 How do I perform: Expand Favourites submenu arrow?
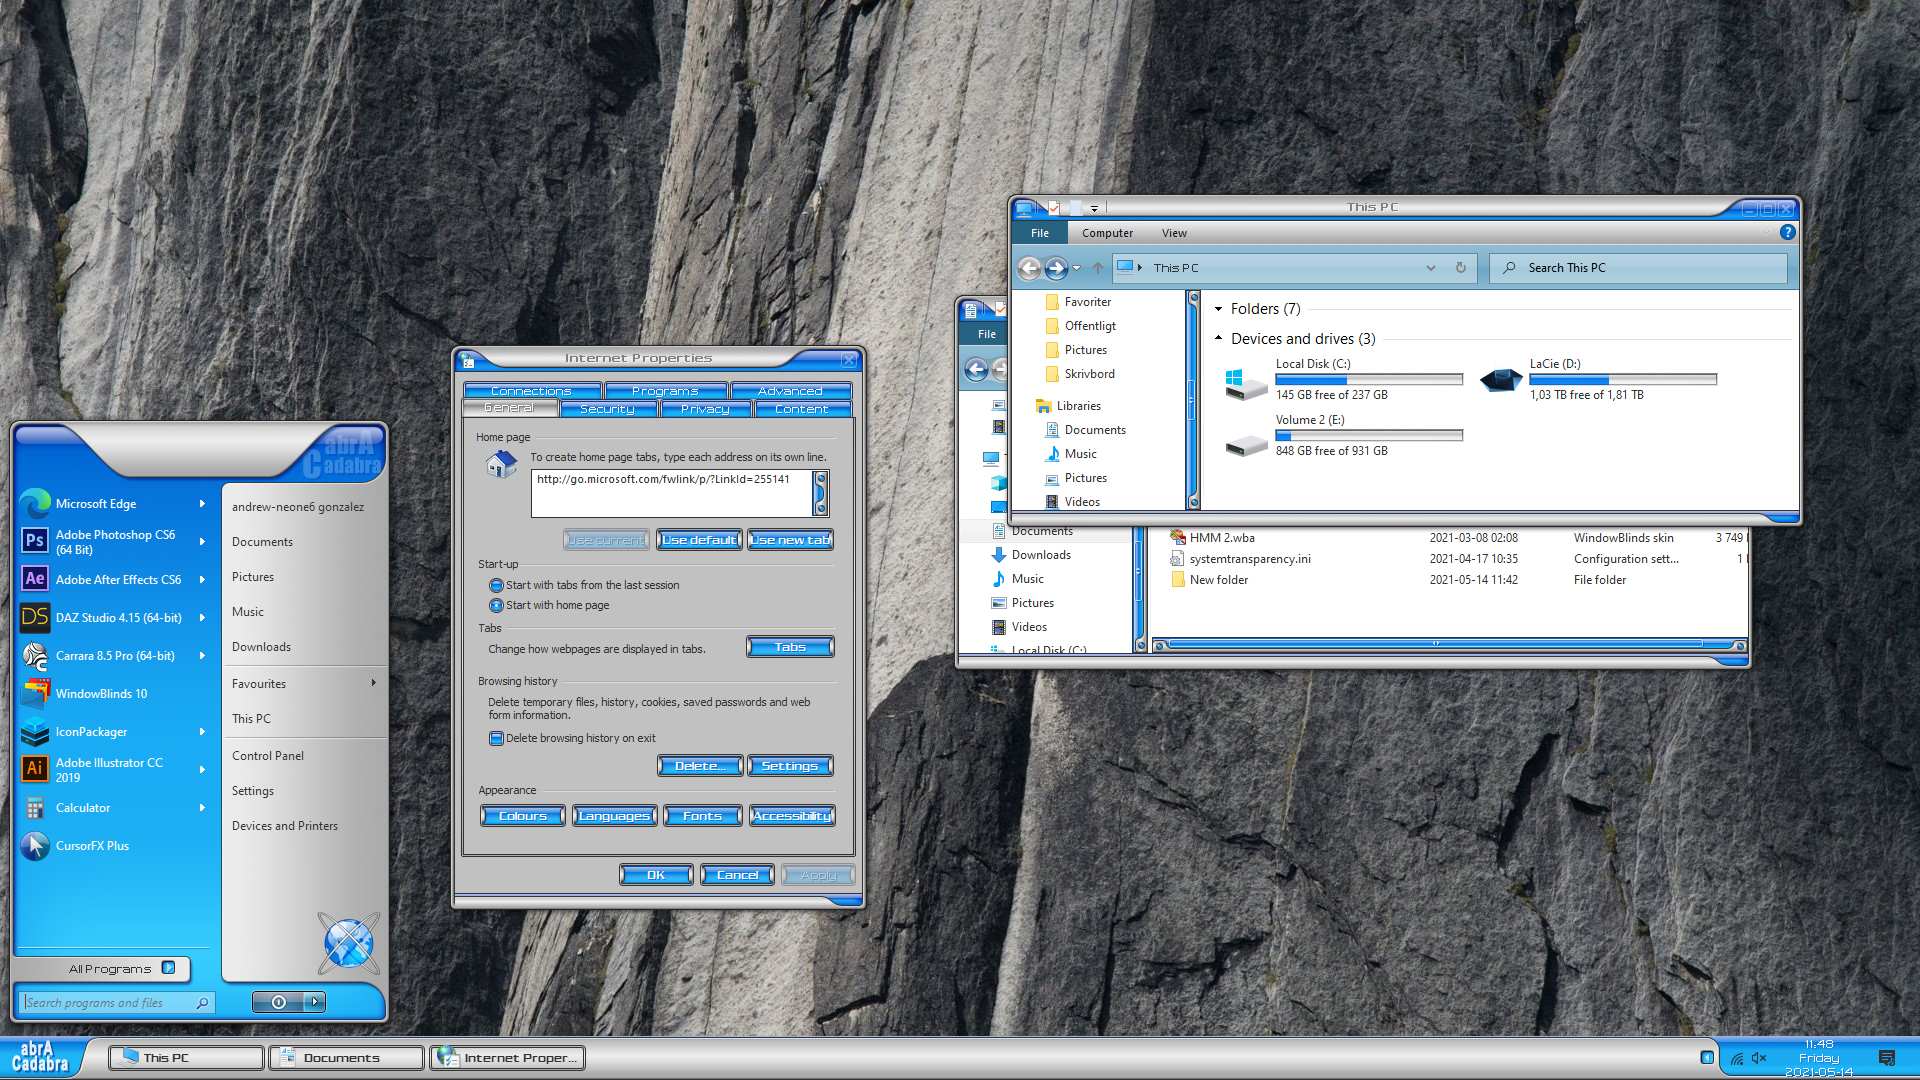(x=374, y=683)
